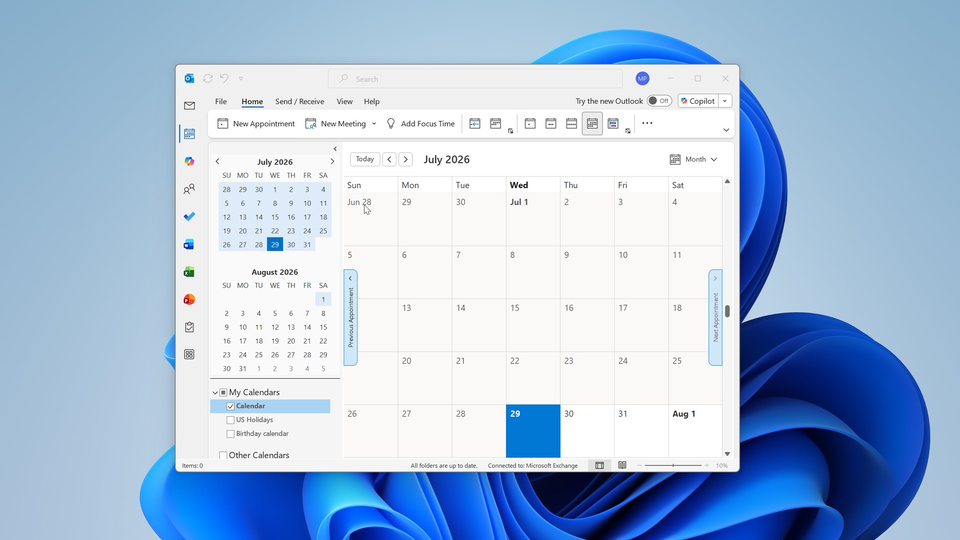Open the New Meeting dropdown arrow
The width and height of the screenshot is (960, 540).
pyautogui.click(x=374, y=124)
